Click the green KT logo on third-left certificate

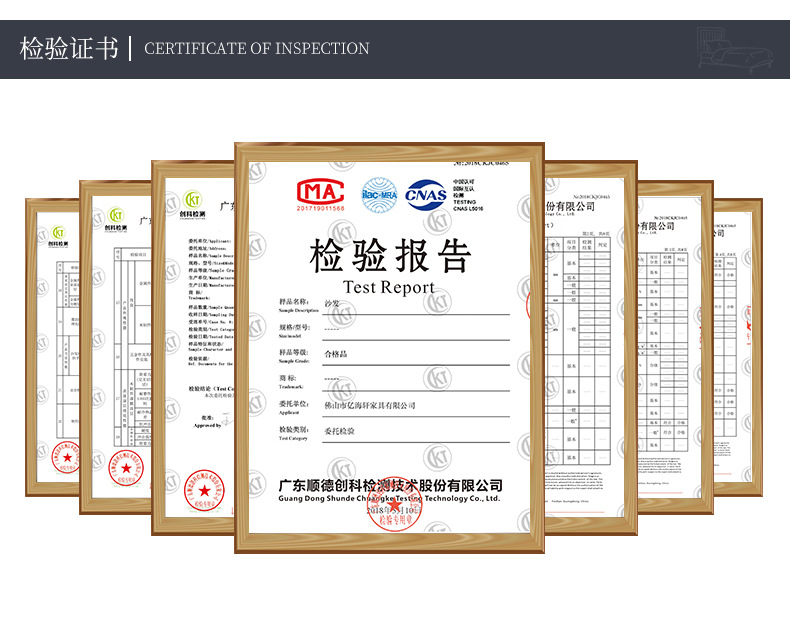click(192, 200)
